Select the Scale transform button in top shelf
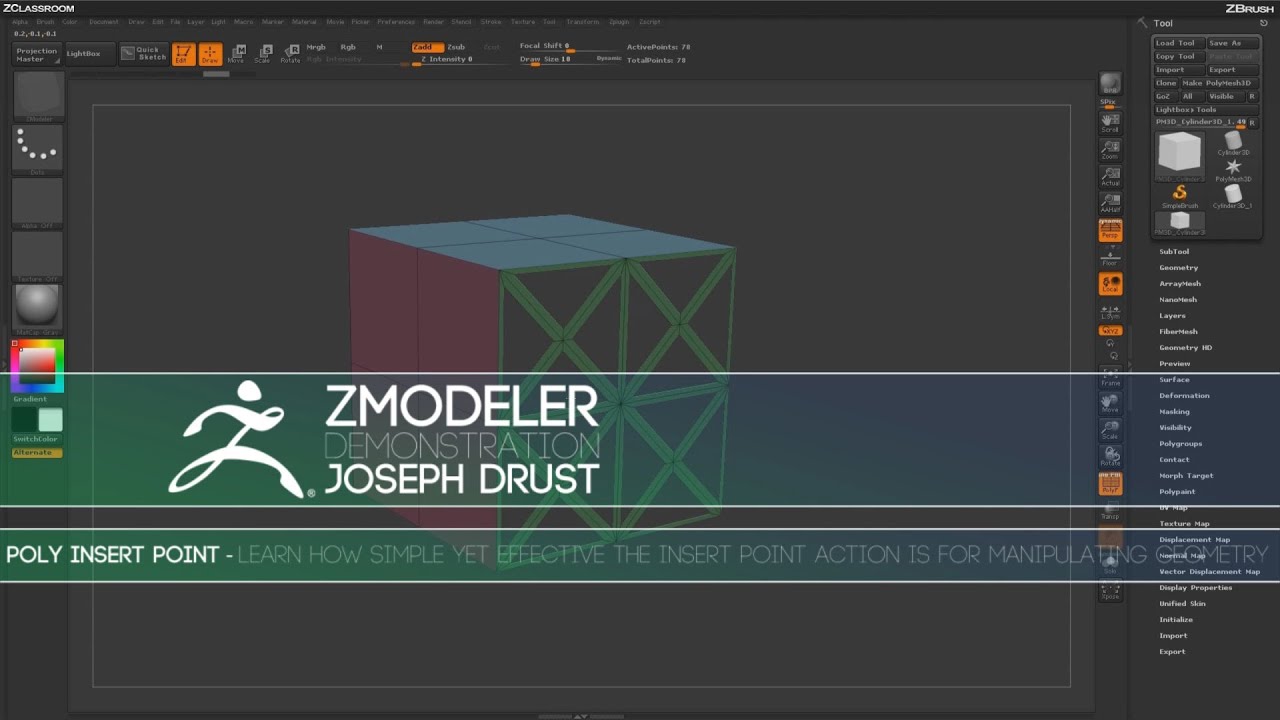Viewport: 1280px width, 720px height. pos(263,54)
